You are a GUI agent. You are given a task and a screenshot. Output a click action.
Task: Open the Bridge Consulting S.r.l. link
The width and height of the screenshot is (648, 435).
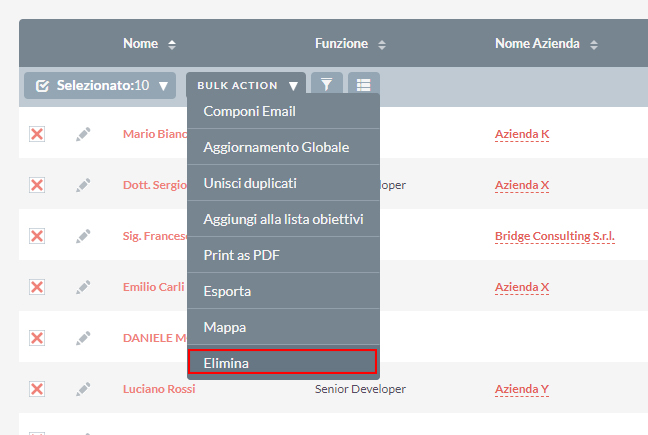[554, 236]
